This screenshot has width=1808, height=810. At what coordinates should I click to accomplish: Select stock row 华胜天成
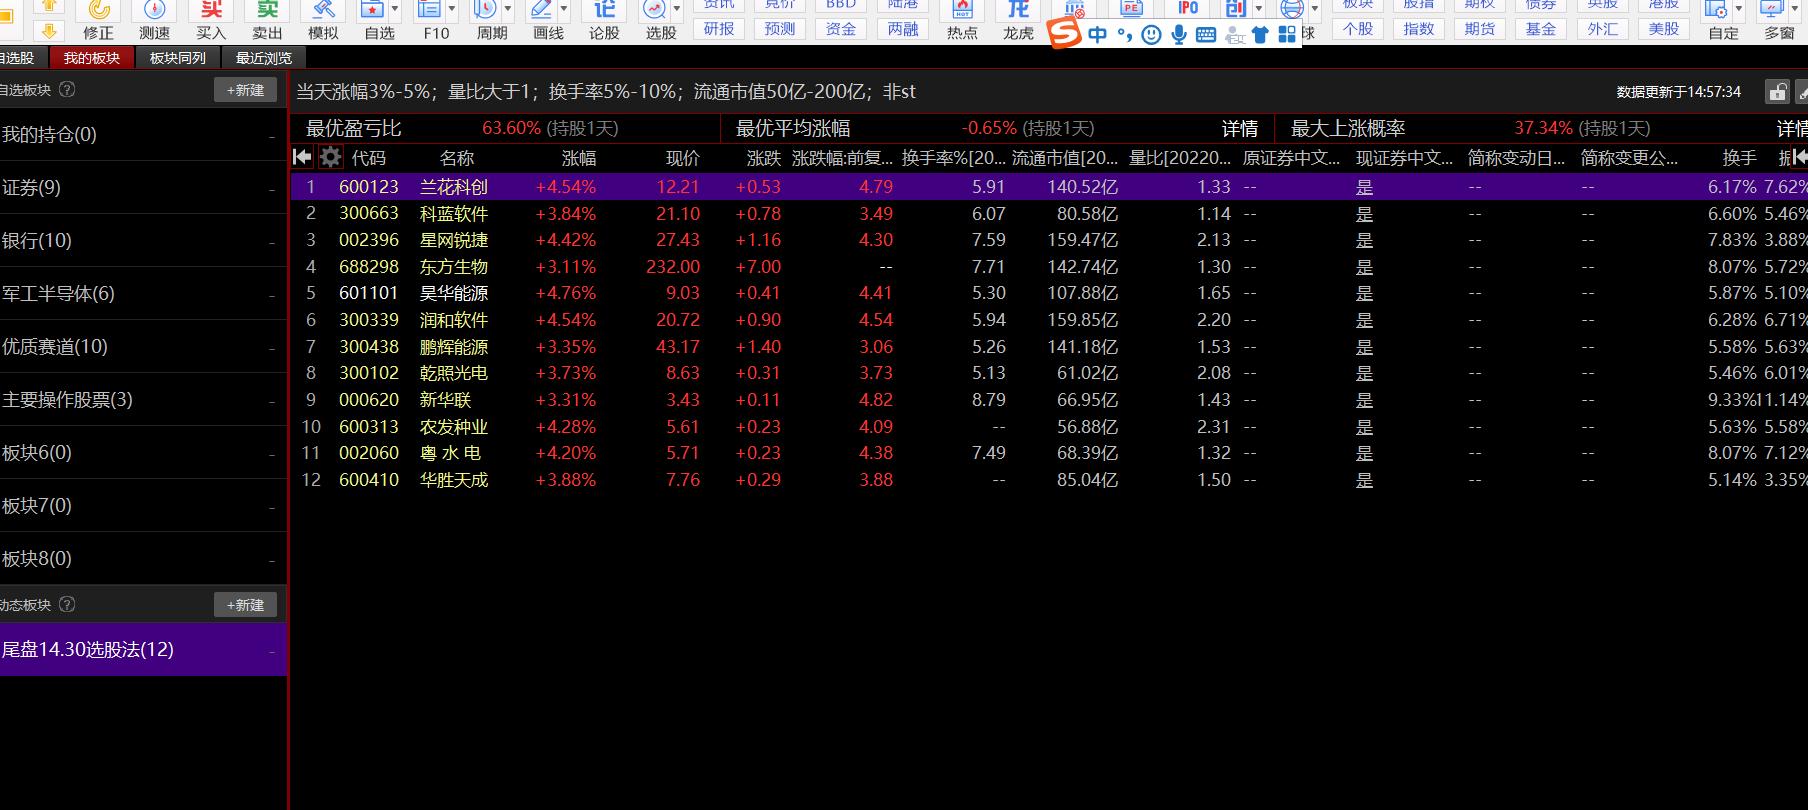(1049, 480)
